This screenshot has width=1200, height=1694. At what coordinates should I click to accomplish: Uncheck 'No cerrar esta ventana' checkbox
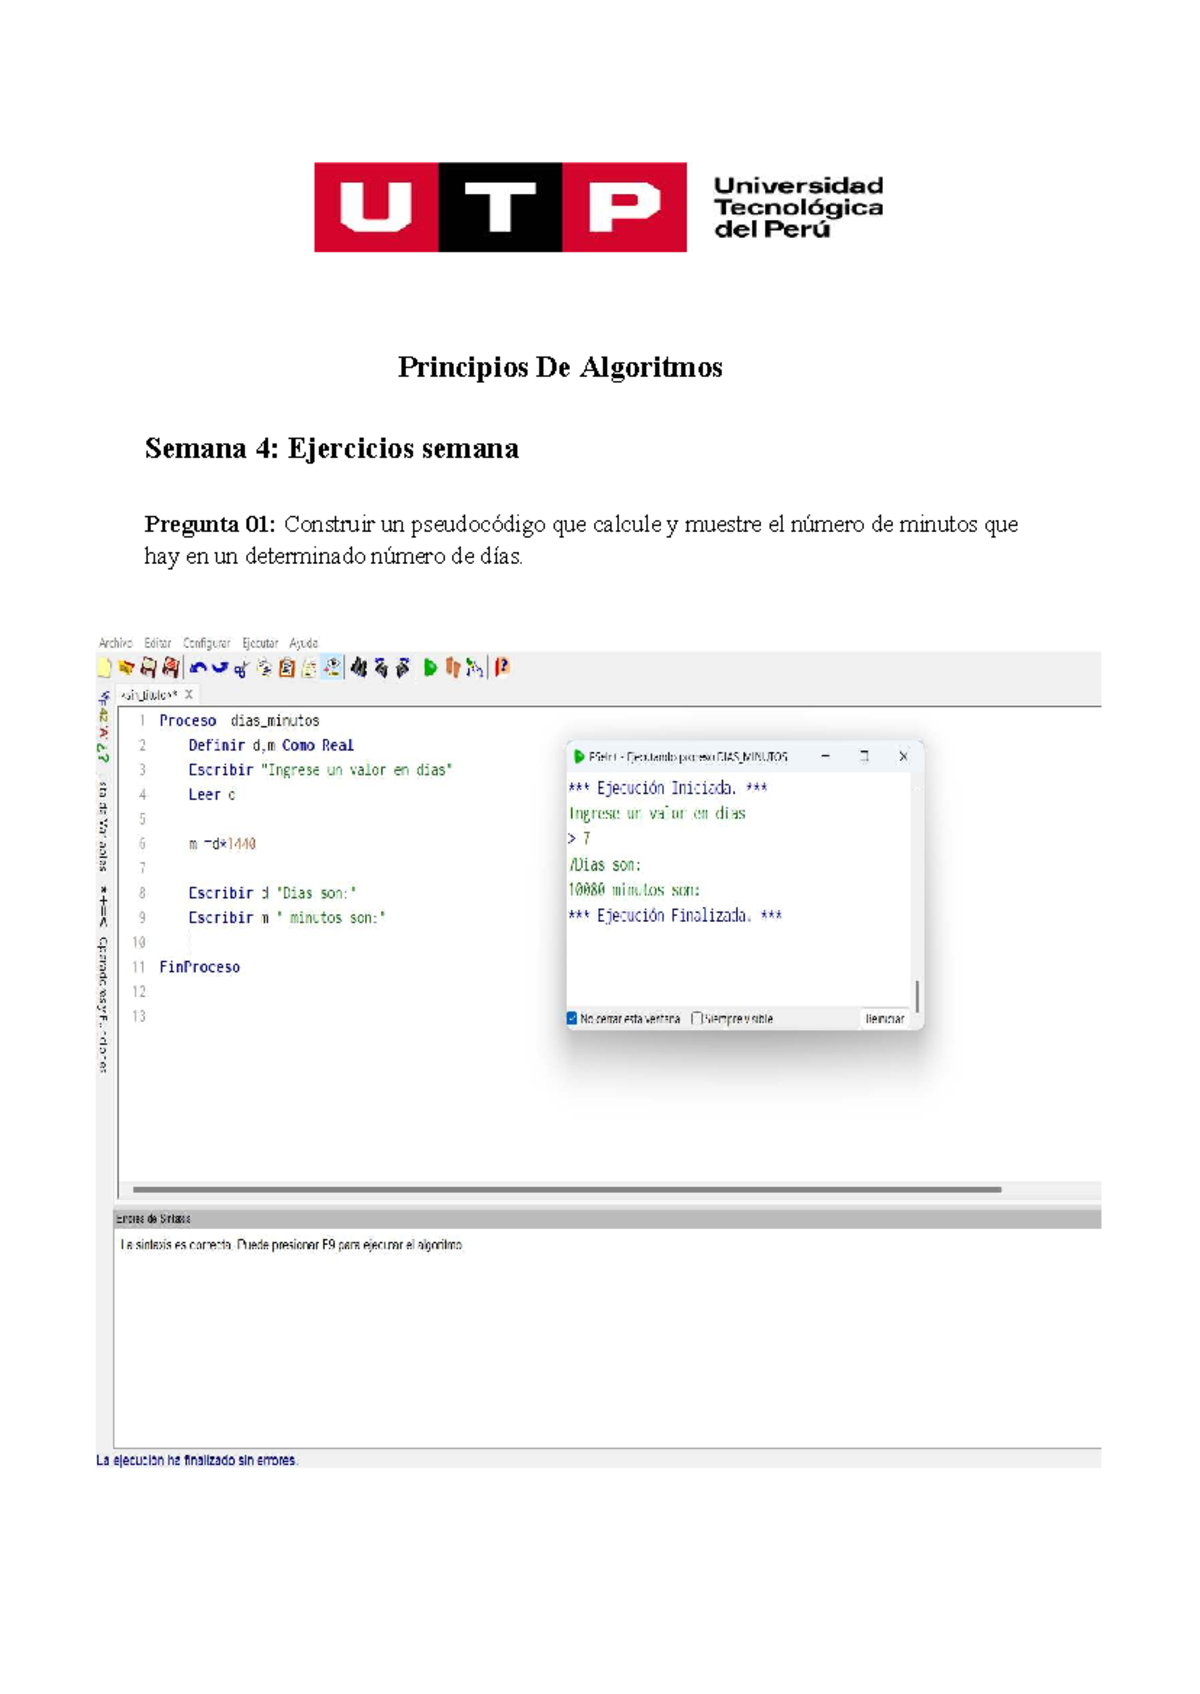572,1019
